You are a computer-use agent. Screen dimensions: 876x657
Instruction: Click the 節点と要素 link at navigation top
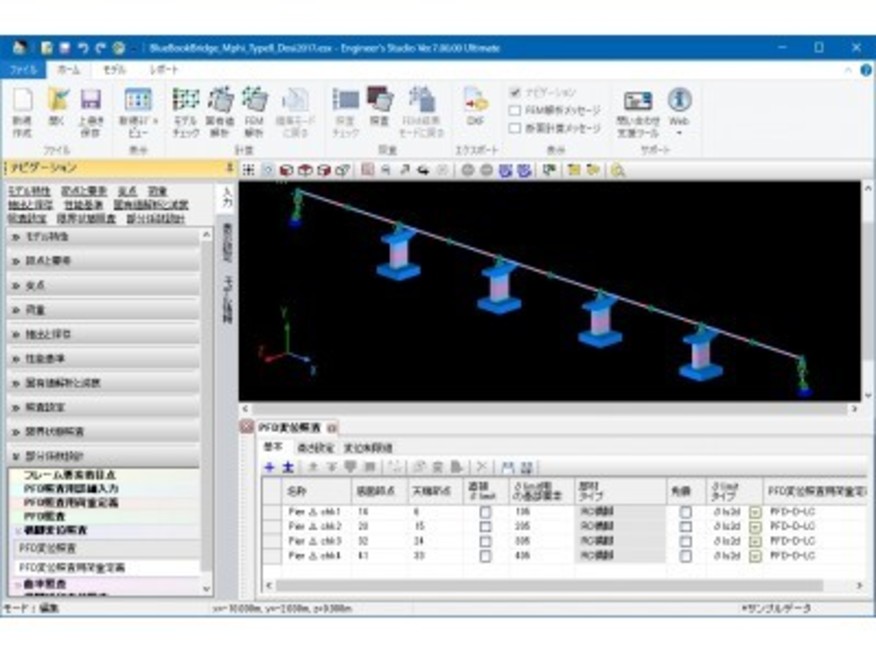84,191
